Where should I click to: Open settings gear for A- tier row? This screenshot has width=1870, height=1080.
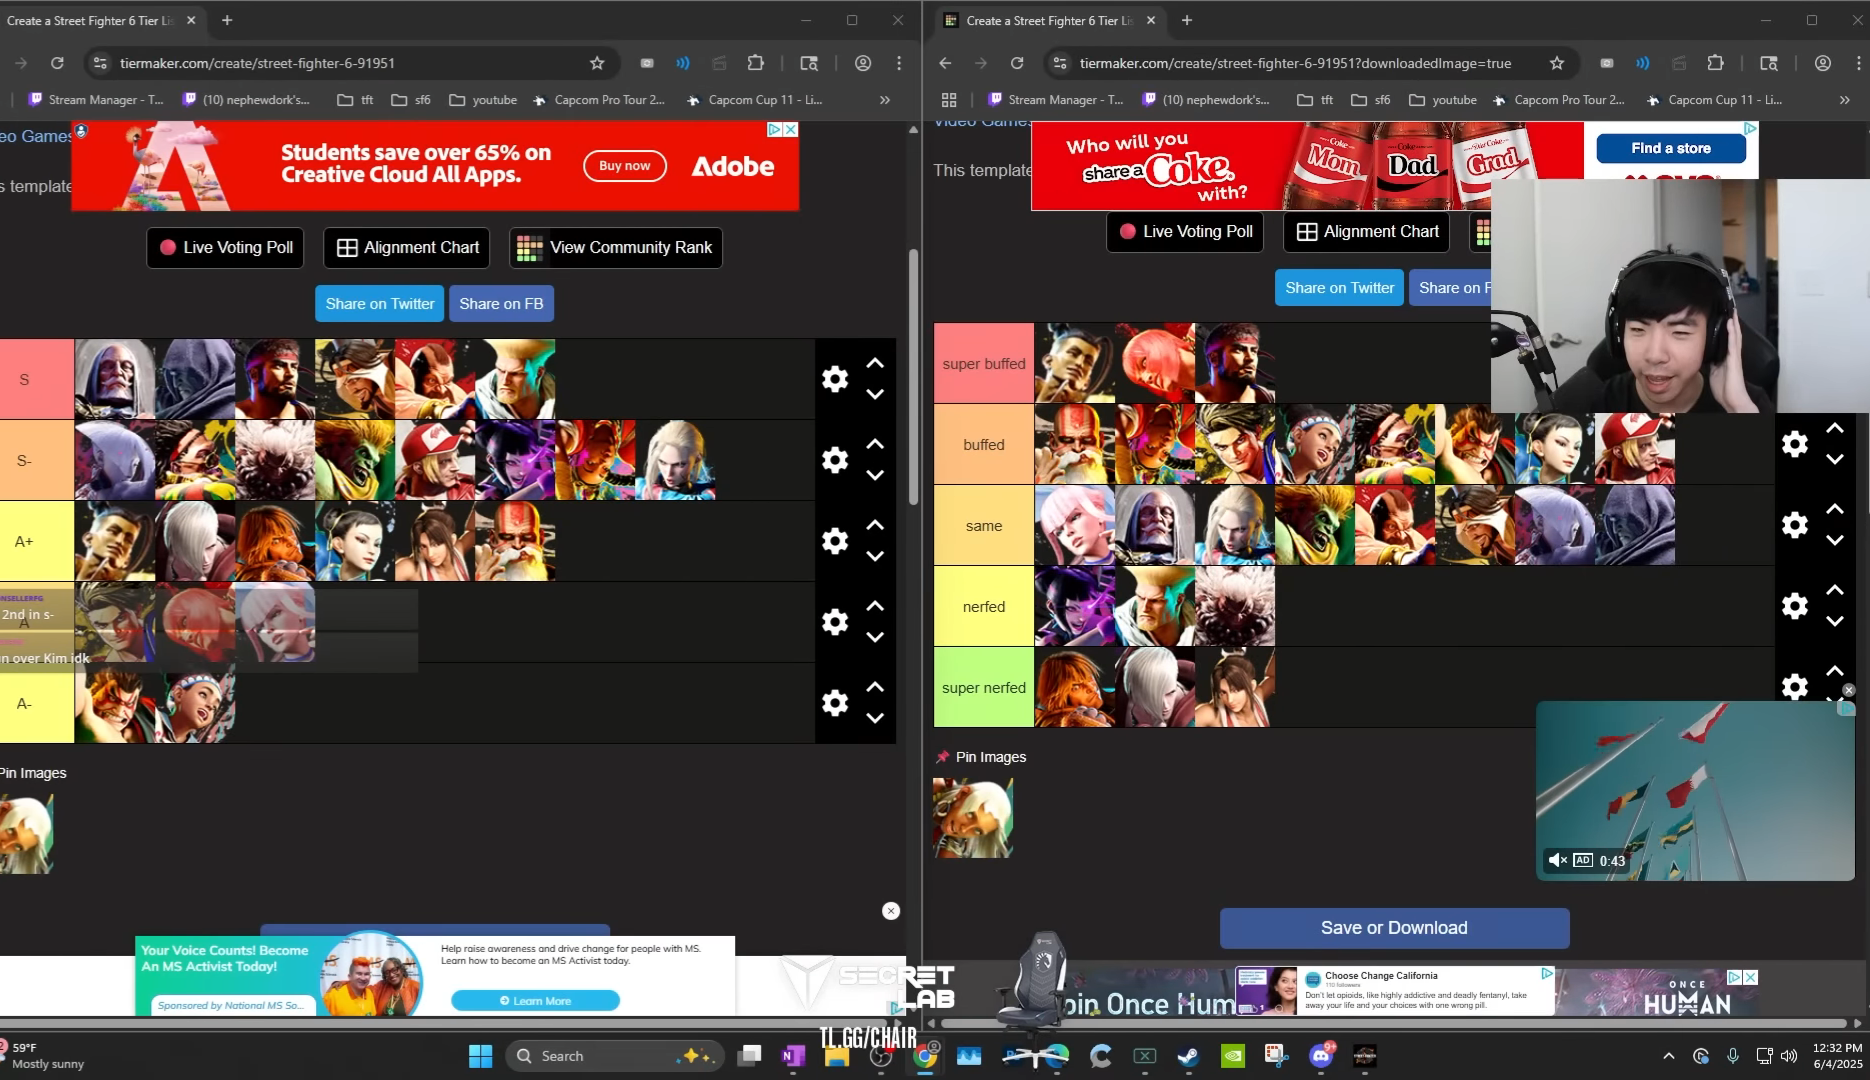coord(835,703)
